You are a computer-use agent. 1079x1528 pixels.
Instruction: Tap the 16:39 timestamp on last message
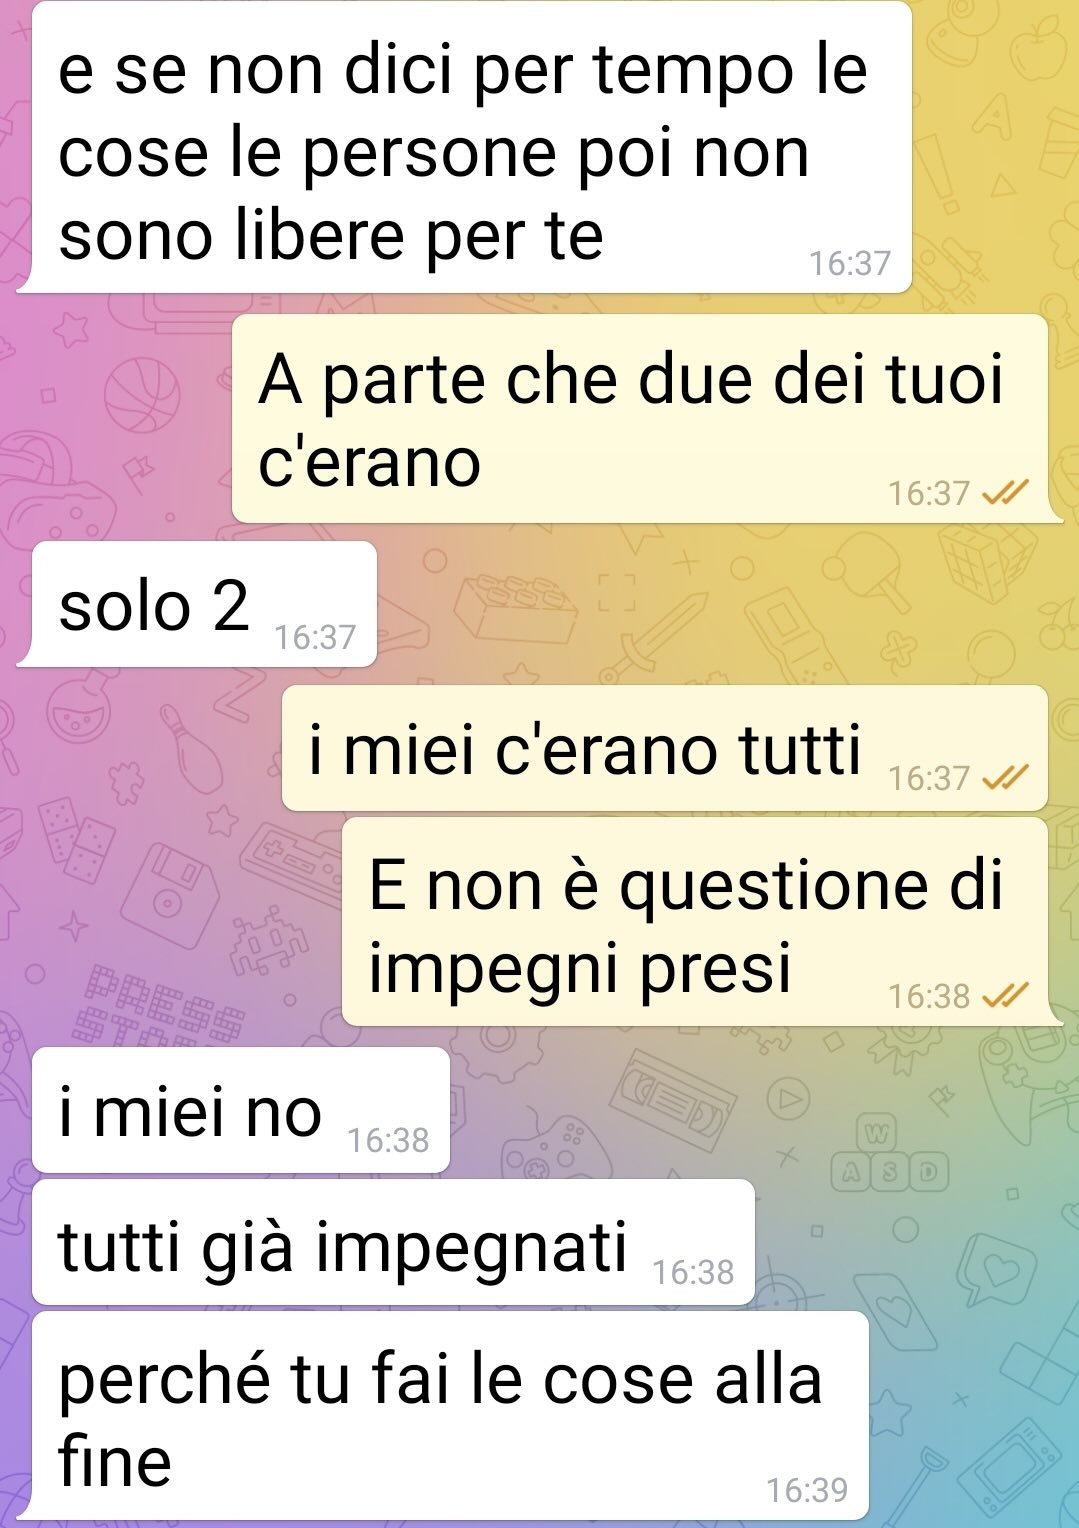click(x=807, y=1490)
